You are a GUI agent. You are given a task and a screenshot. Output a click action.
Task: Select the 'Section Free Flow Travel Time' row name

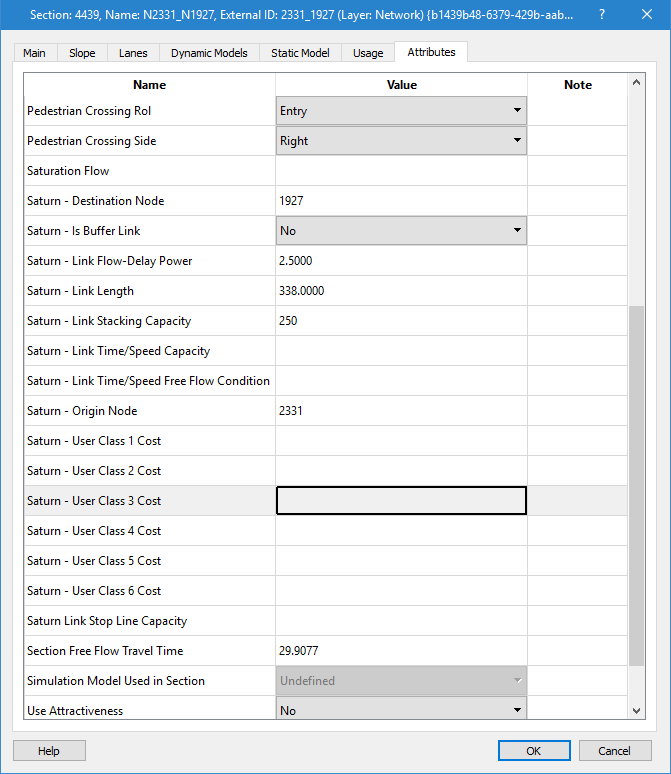coord(105,651)
